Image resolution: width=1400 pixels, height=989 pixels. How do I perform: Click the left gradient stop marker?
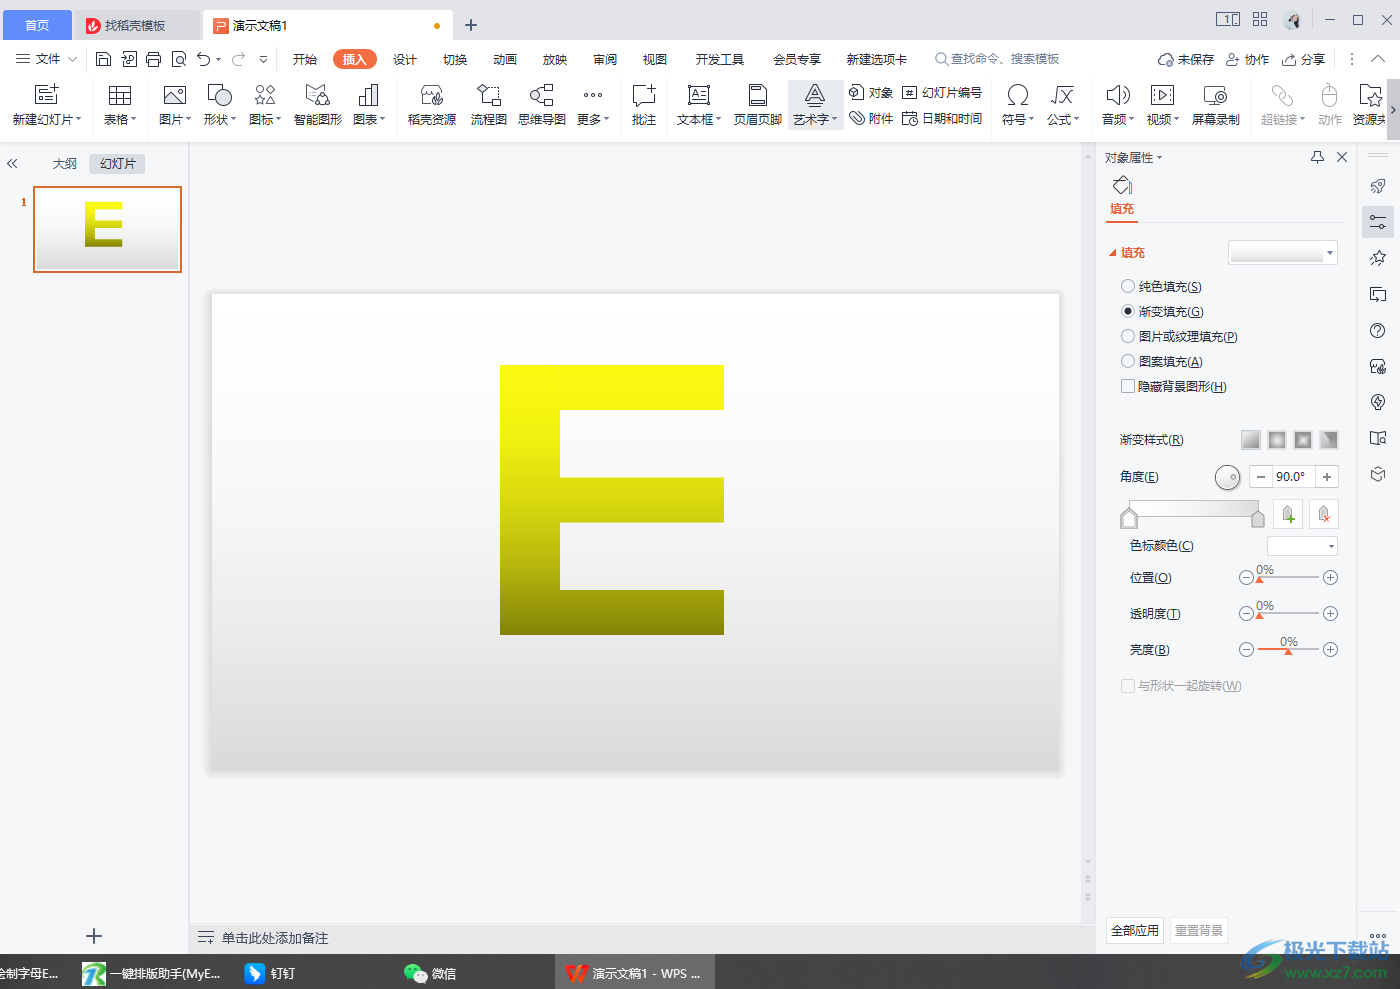point(1129,517)
